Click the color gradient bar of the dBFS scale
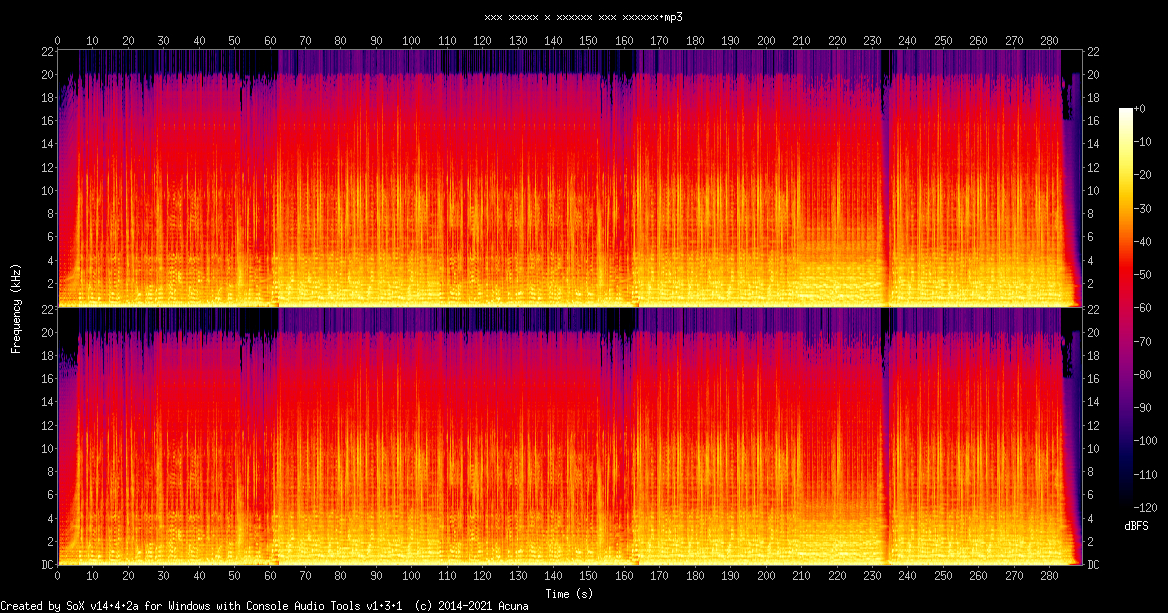This screenshot has height=613, width=1168. (x=1125, y=308)
